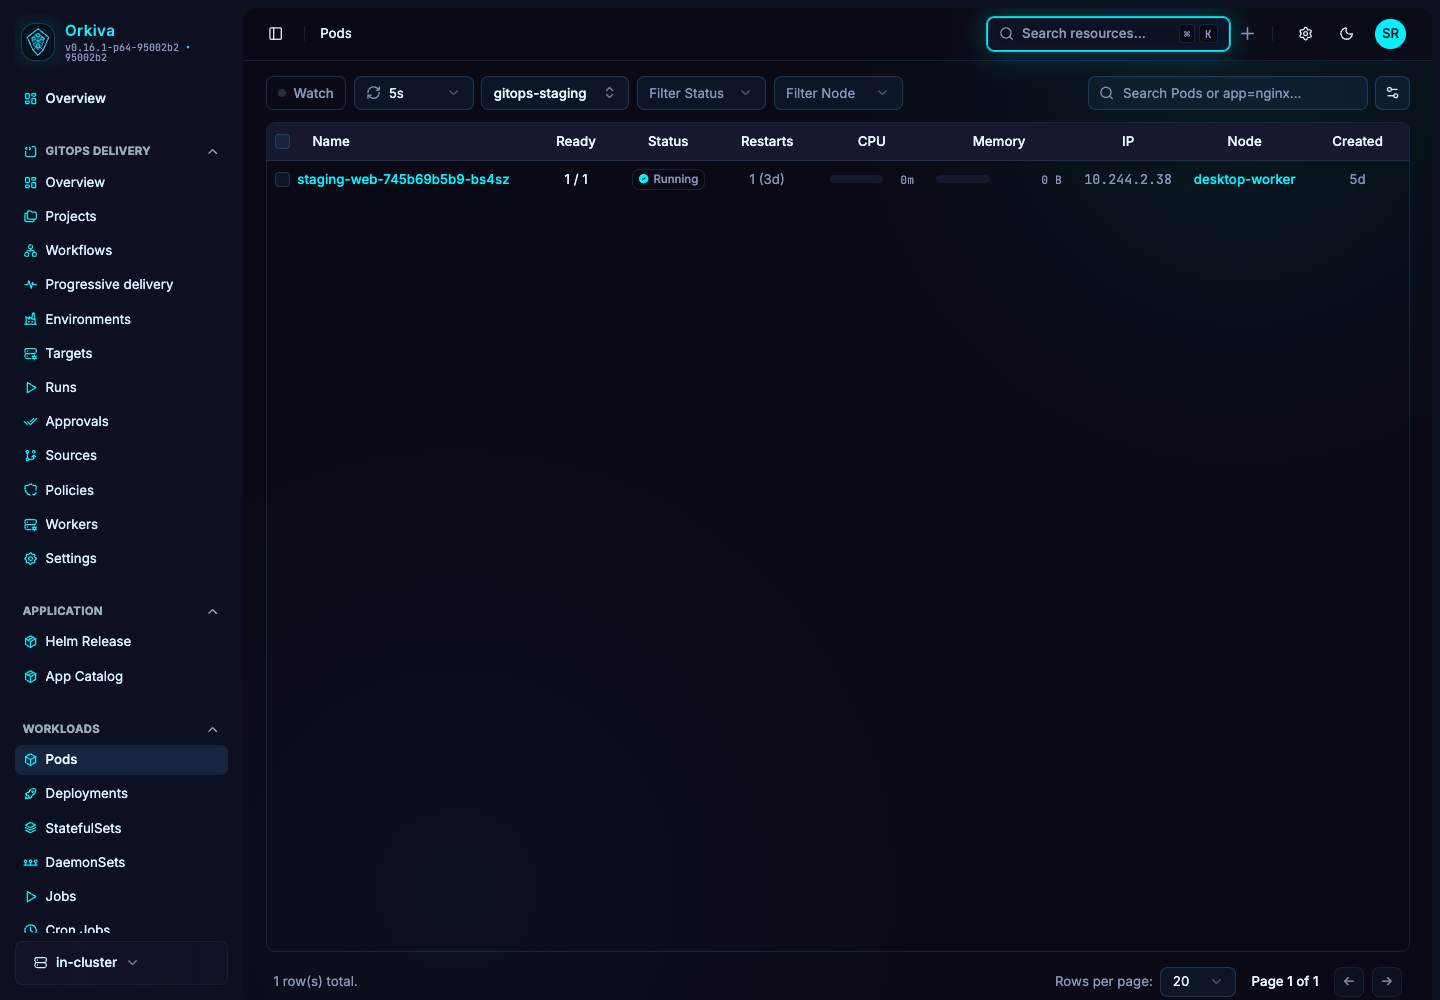Open pod staging-web-745b69b5b9-bs4sz link
Image resolution: width=1440 pixels, height=1000 pixels.
[403, 180]
